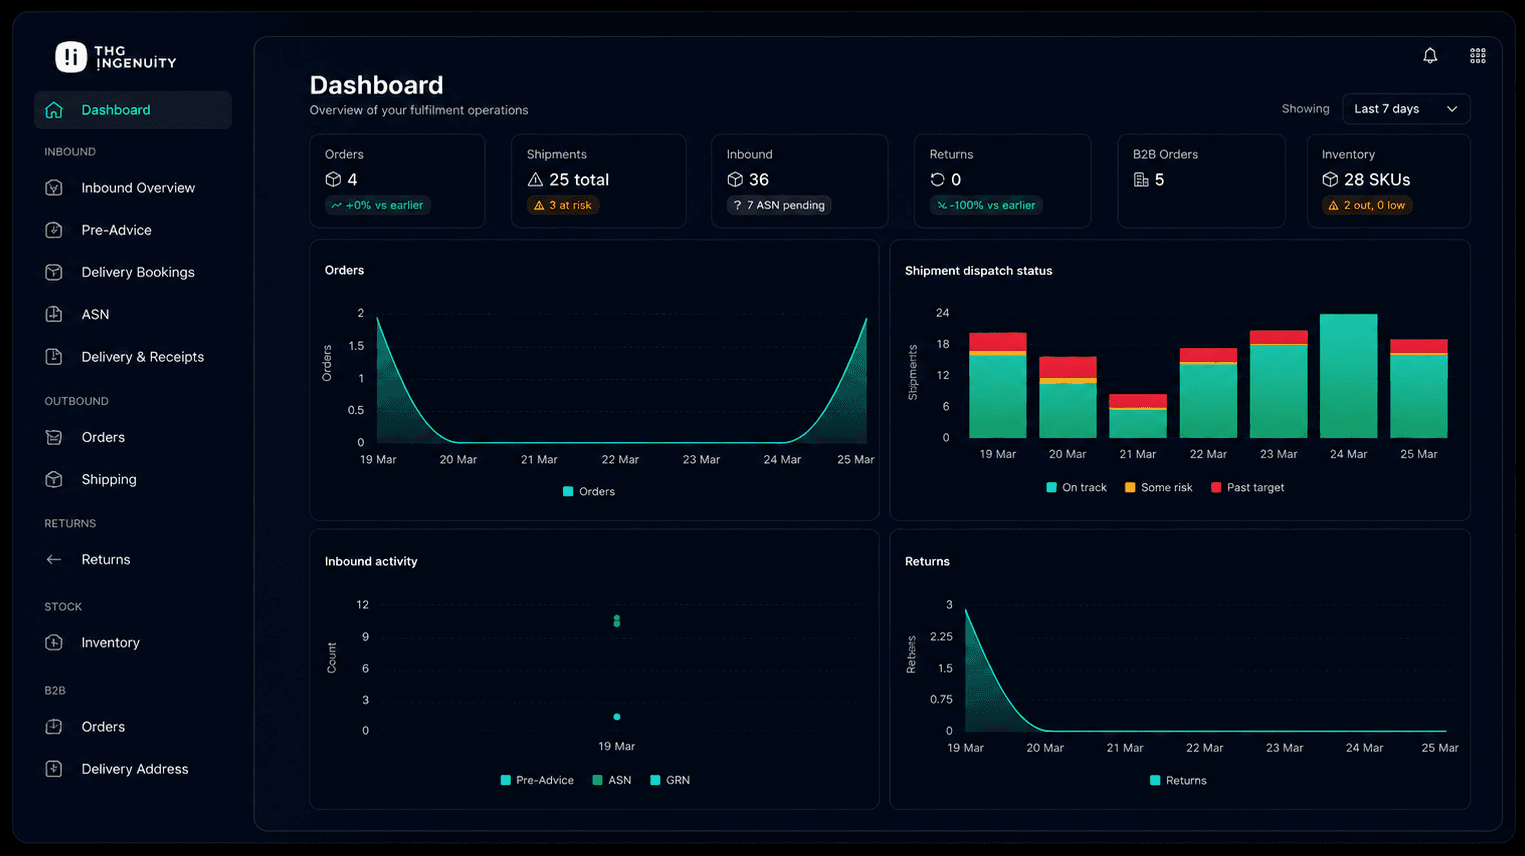
Task: Toggle the GRN legend series
Action: tap(670, 780)
